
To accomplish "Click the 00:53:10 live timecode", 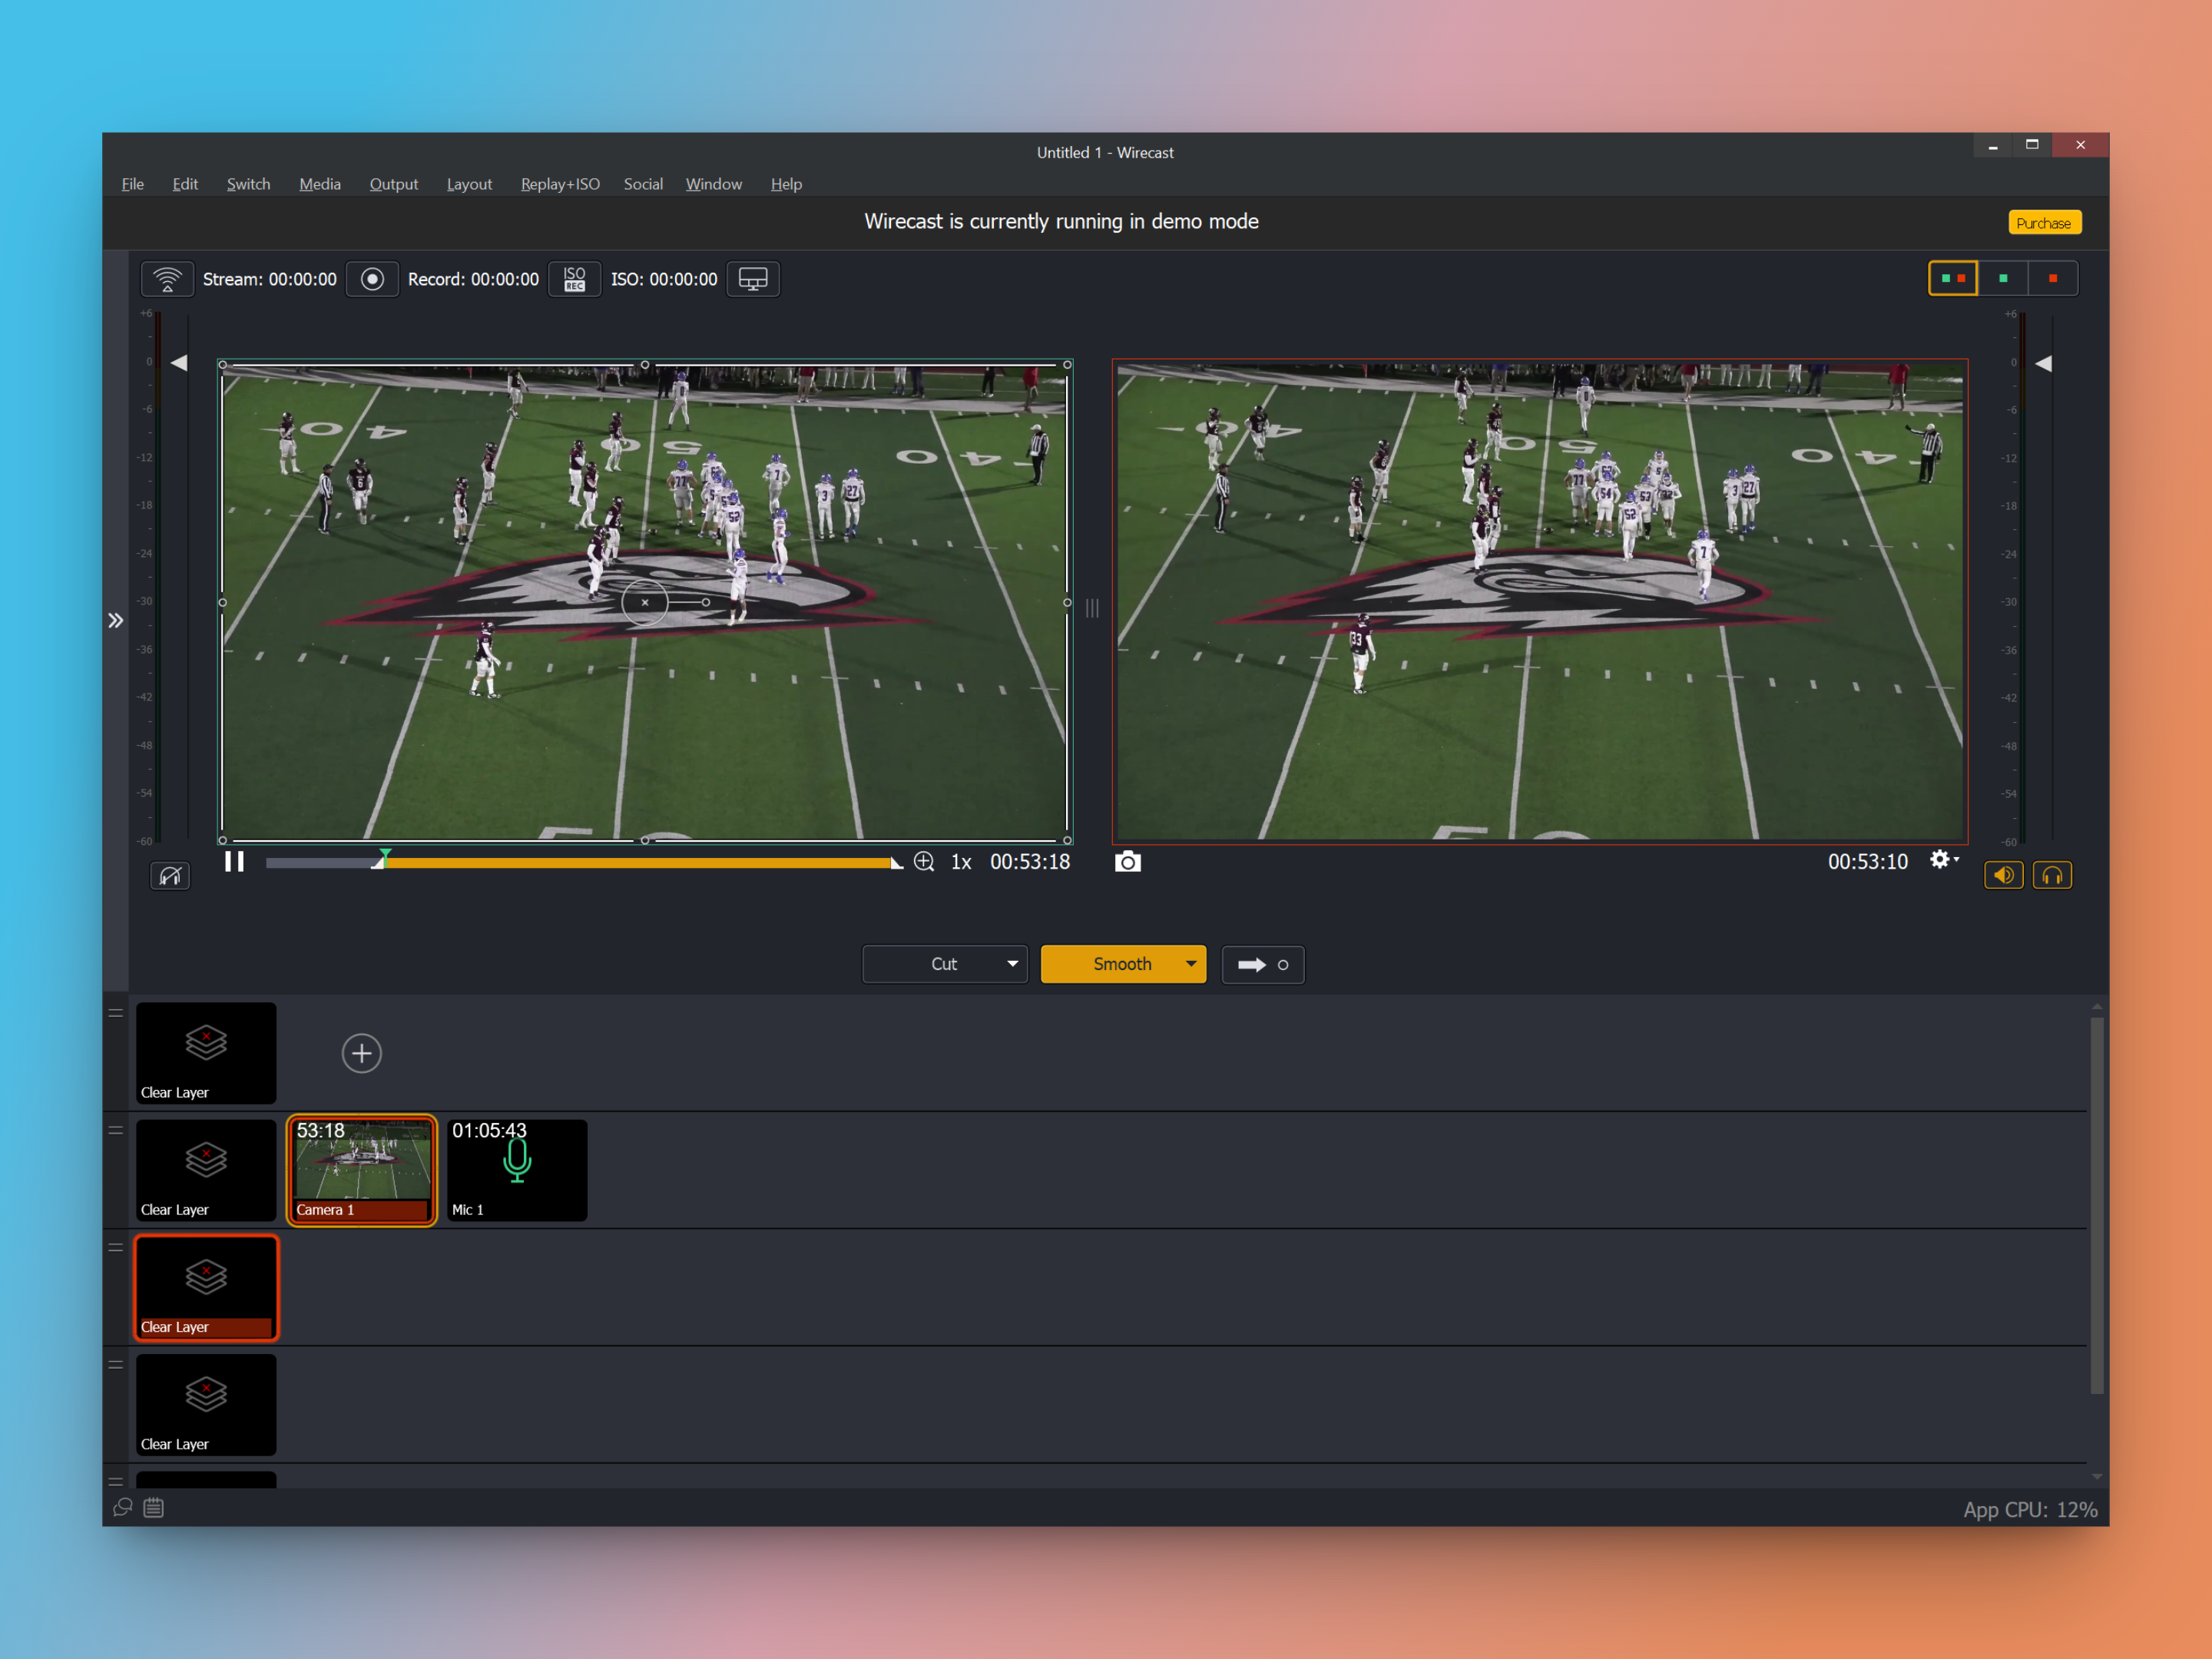I will [1868, 862].
